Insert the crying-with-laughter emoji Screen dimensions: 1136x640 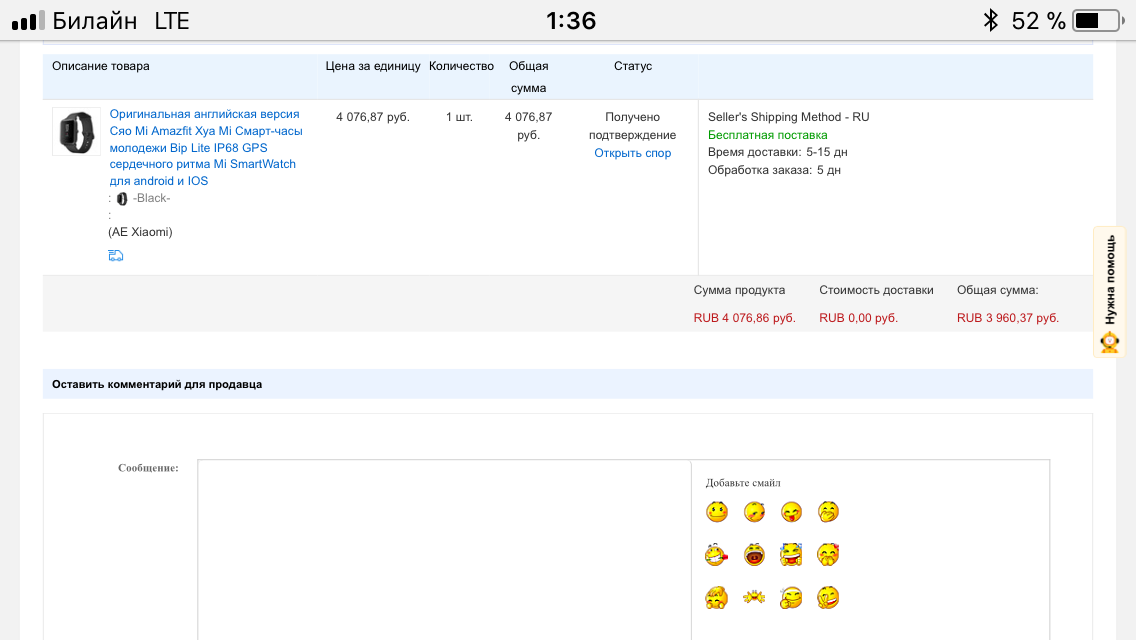(791, 555)
